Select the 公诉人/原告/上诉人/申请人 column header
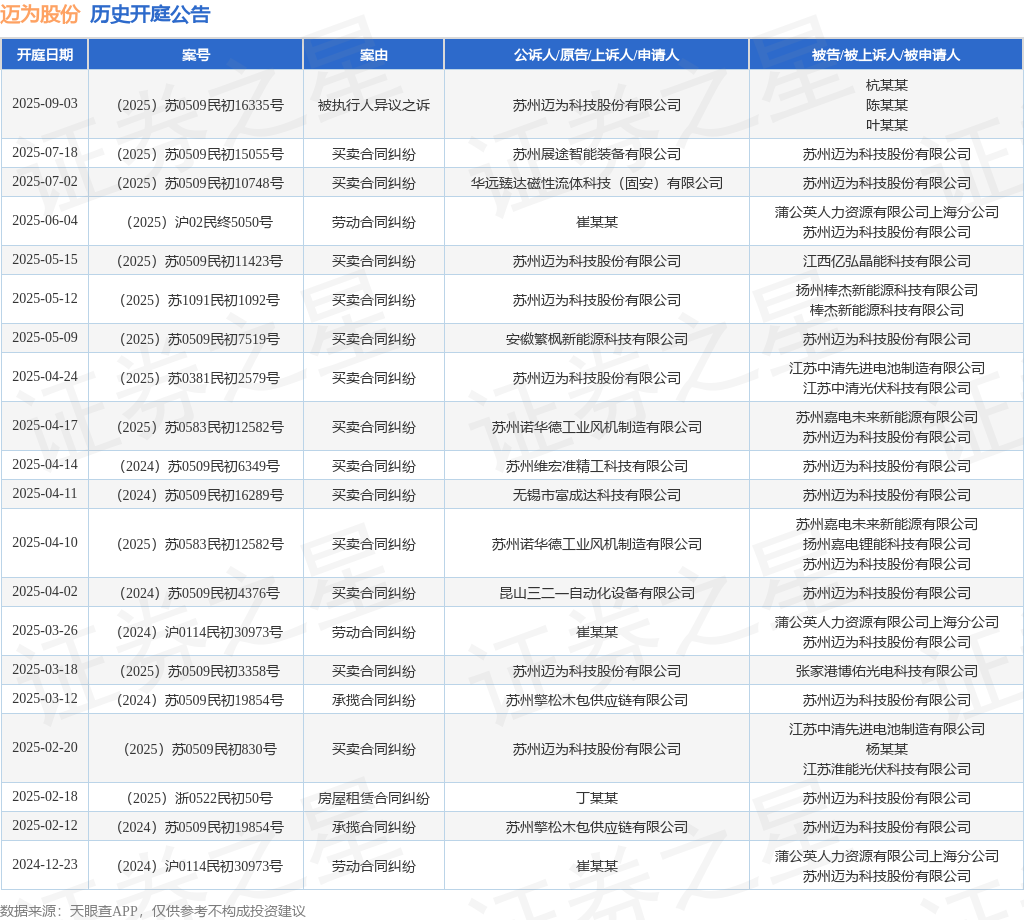 pos(596,55)
